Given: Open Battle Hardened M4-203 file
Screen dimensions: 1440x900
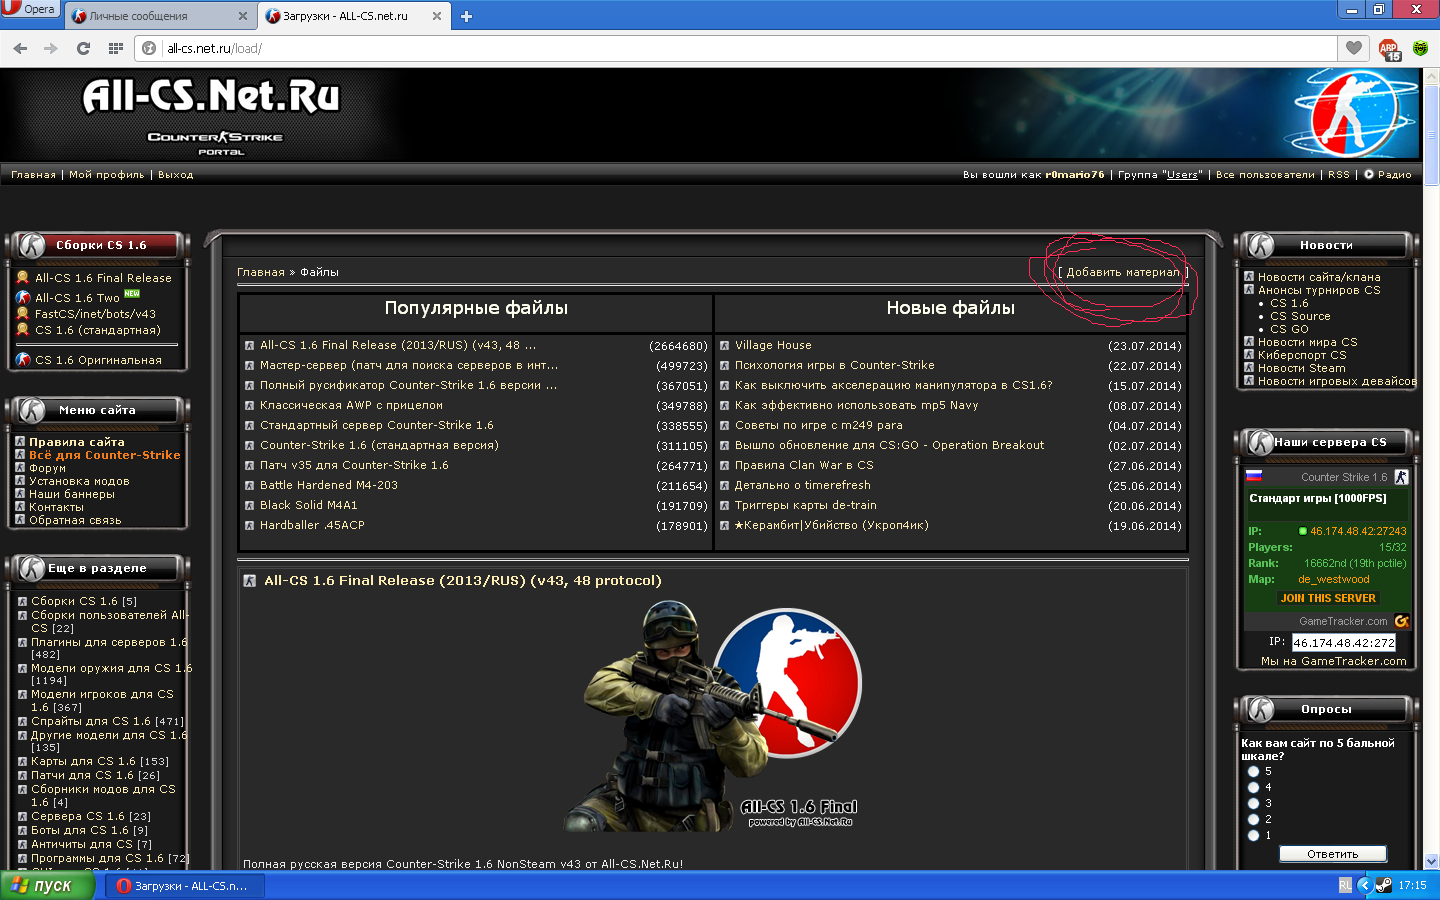Looking at the screenshot, I should 329,485.
